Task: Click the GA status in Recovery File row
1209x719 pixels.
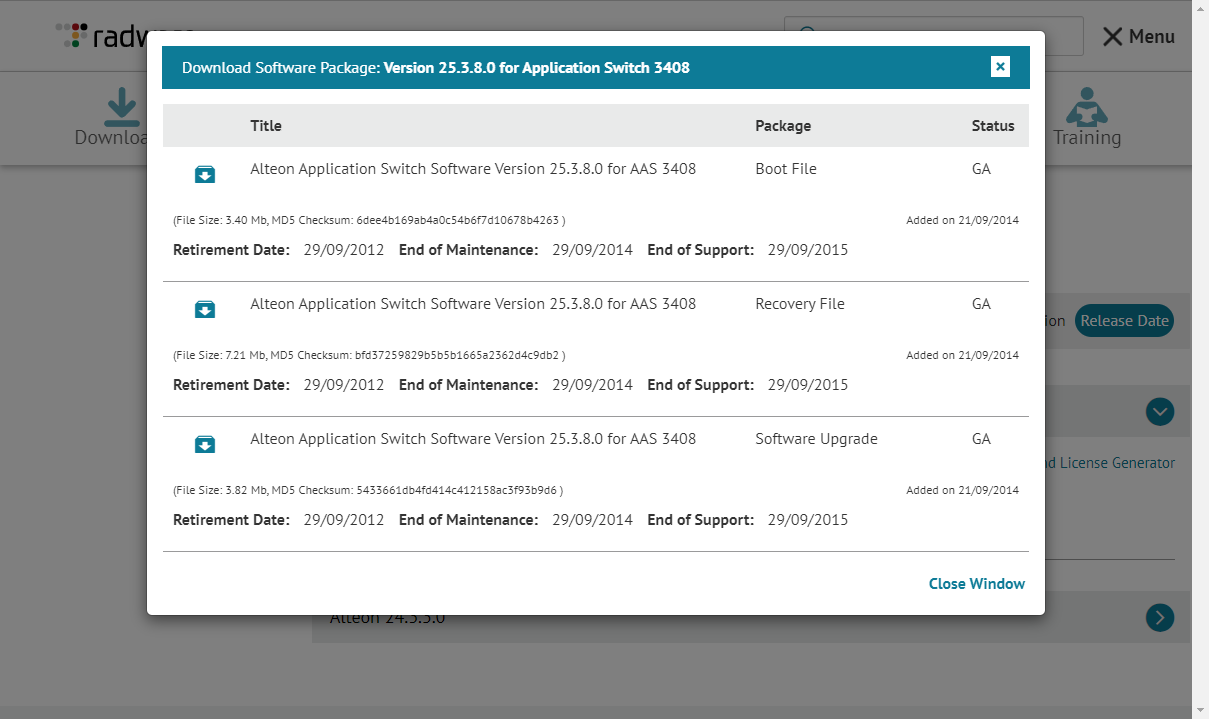Action: (981, 304)
